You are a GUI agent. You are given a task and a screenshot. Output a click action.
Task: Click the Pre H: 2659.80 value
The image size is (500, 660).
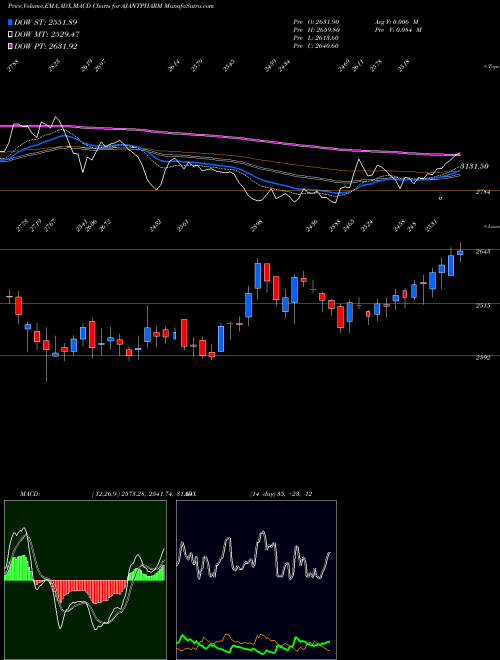316,29
